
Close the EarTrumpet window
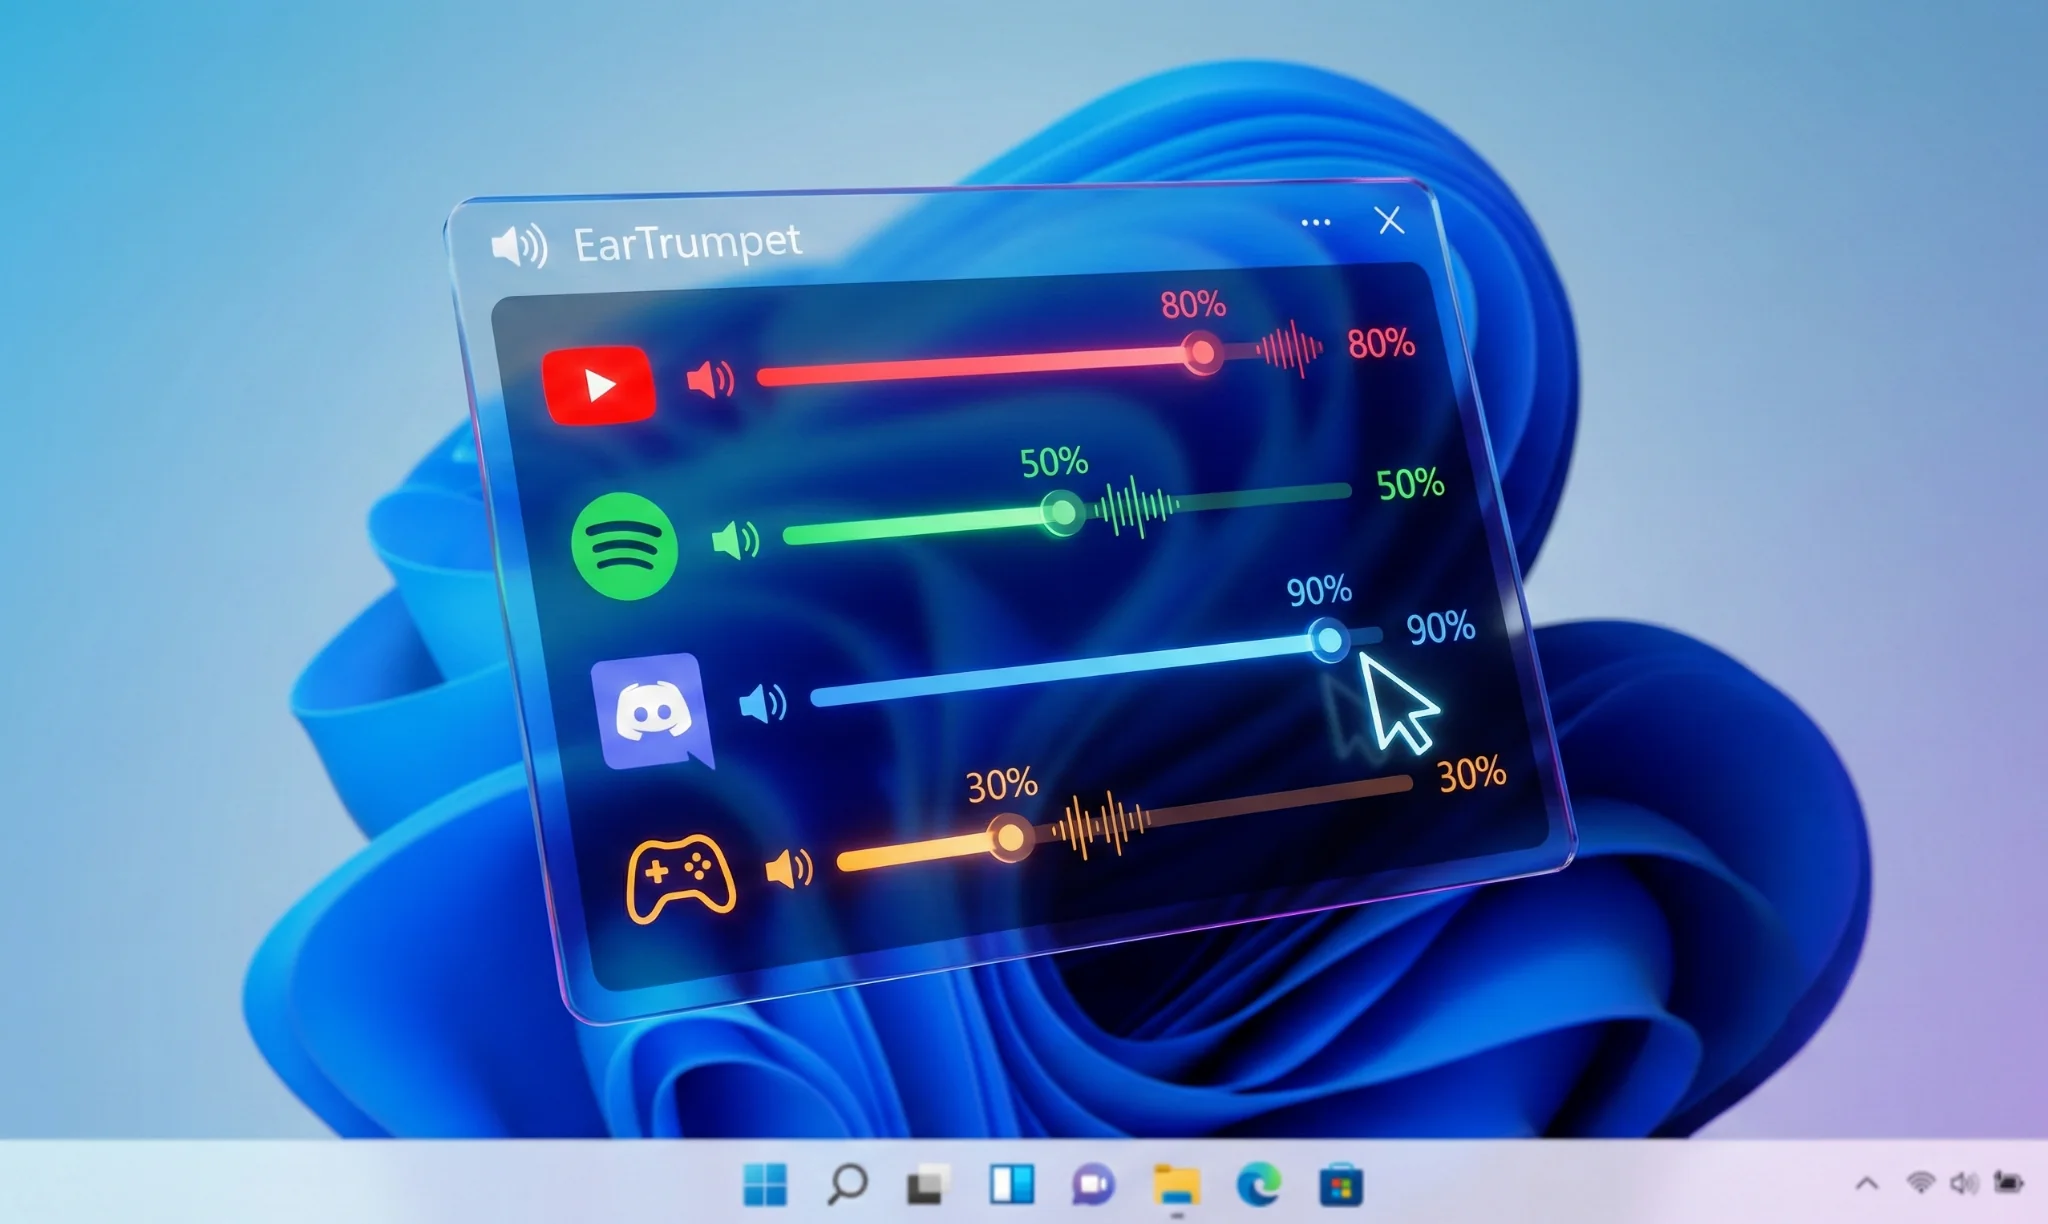(1389, 220)
